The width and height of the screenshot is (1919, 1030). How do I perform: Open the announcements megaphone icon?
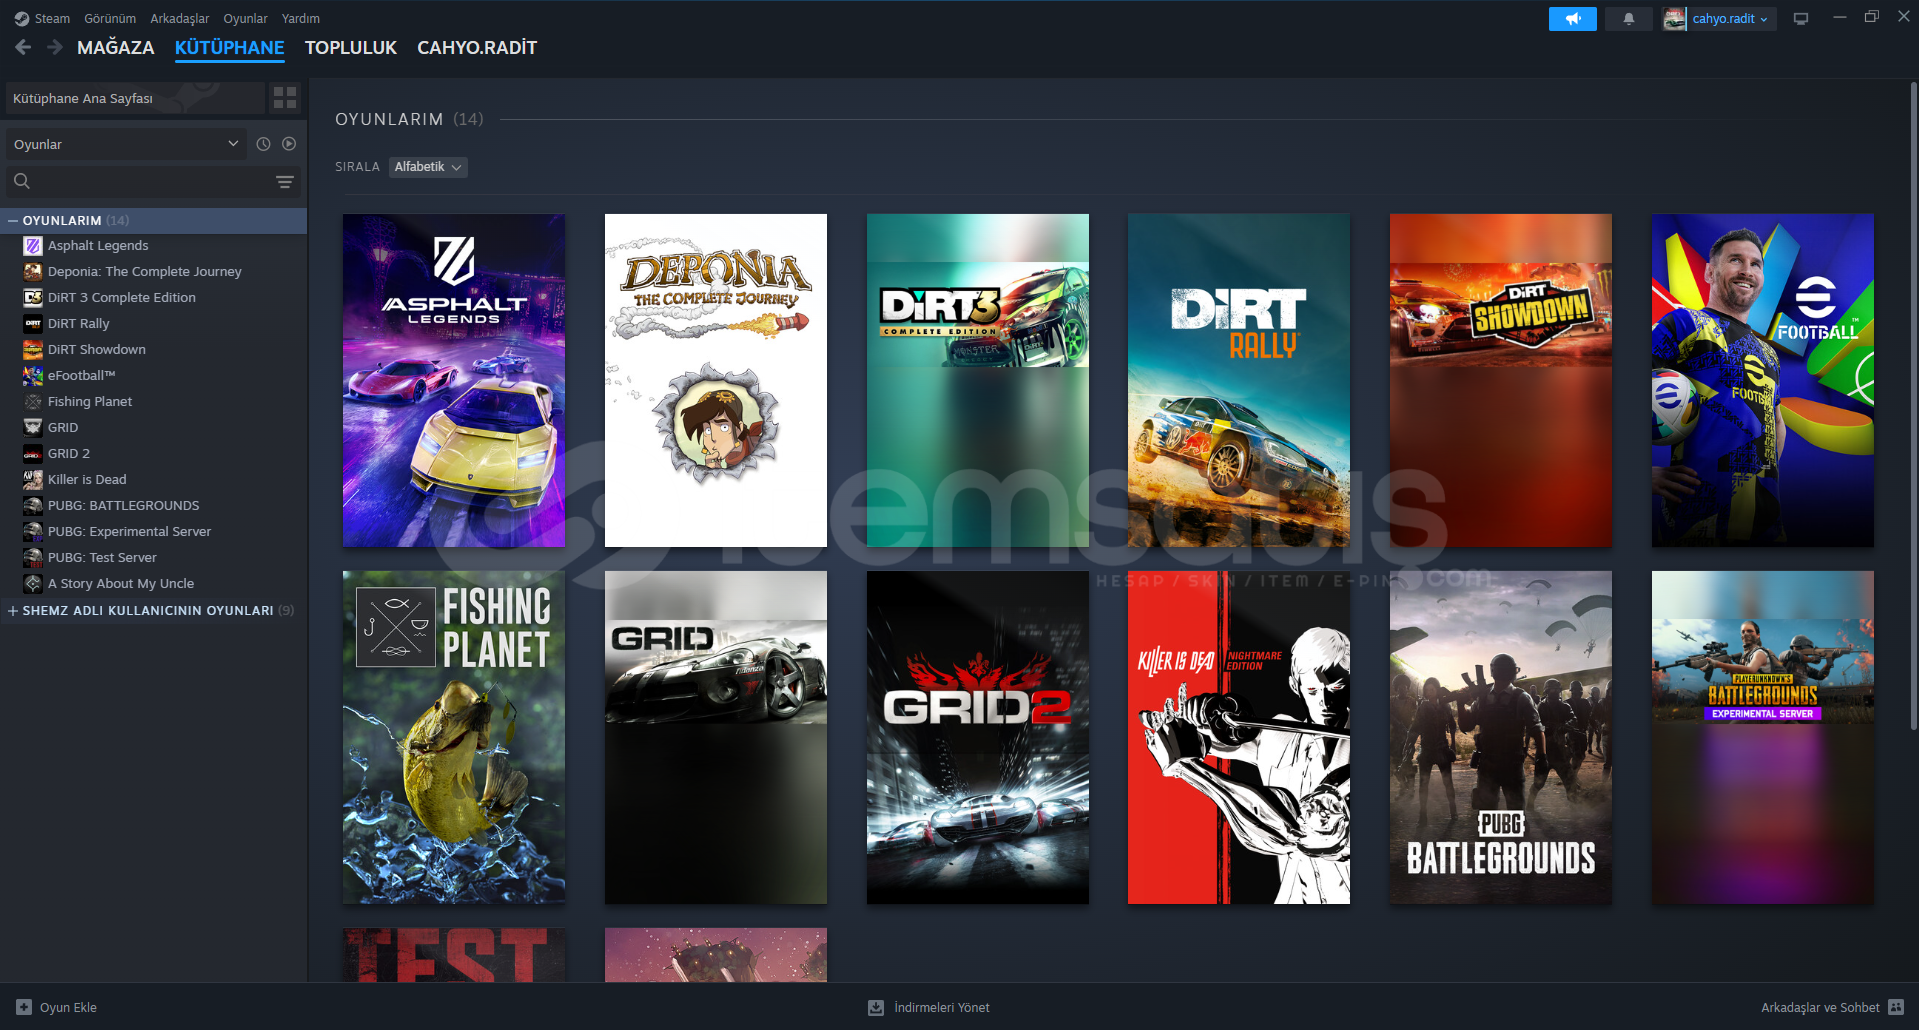tap(1572, 19)
